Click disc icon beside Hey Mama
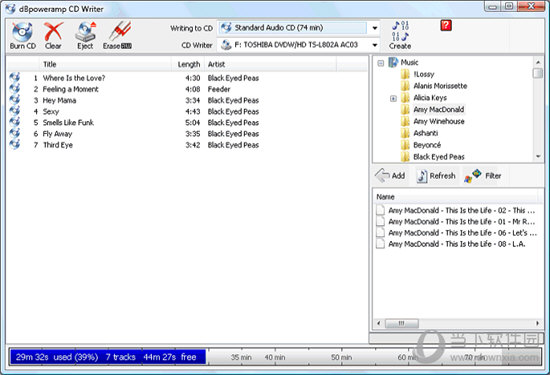The image size is (550, 375). 15,100
